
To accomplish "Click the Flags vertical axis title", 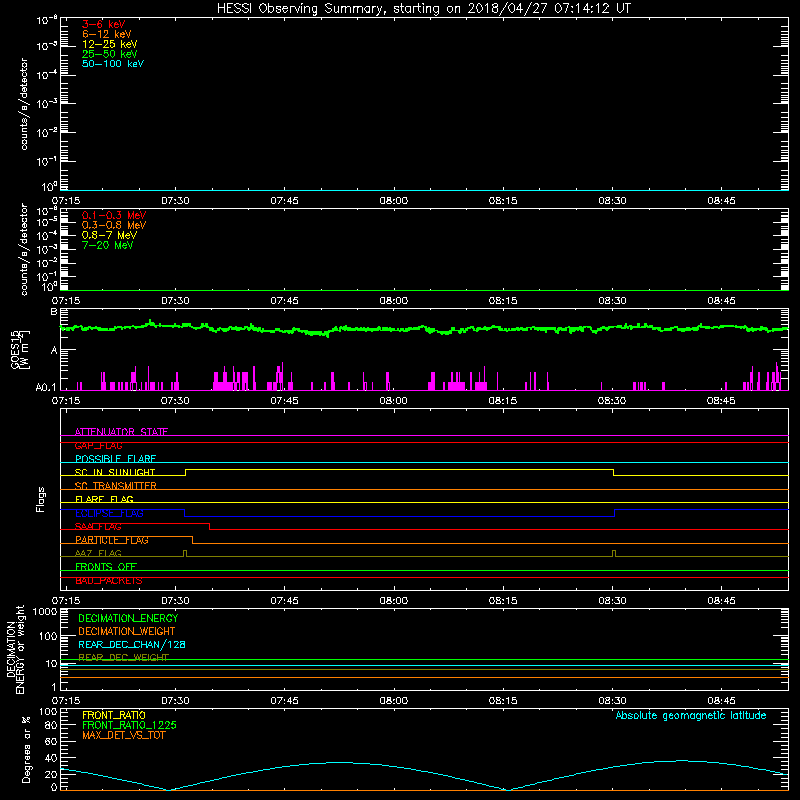I will tap(41, 499).
